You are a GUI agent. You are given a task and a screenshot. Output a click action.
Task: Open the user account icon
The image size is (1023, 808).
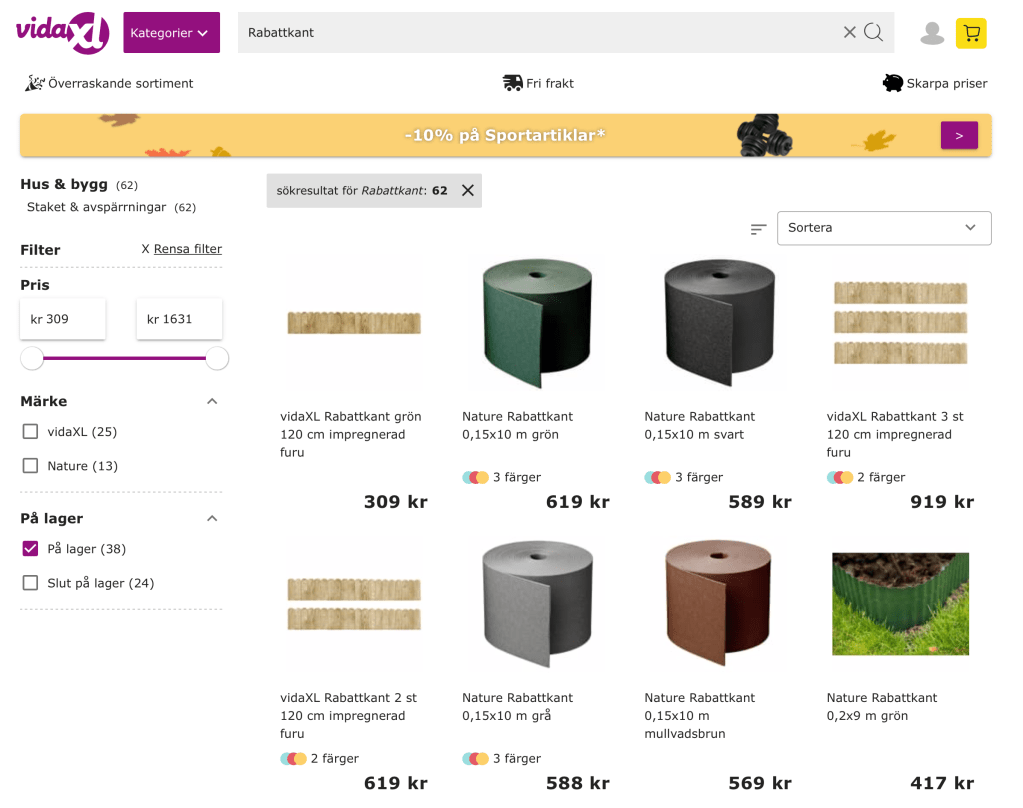[932, 33]
